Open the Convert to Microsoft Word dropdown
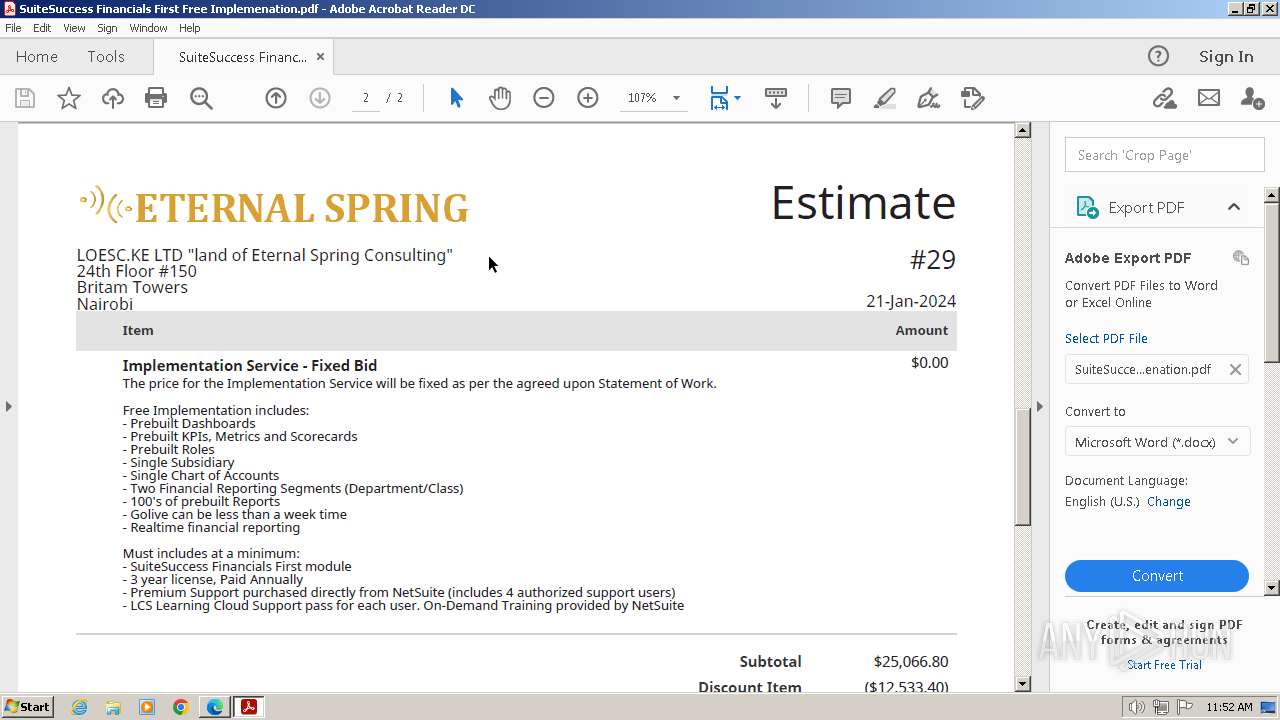1280x720 pixels. point(1157,442)
